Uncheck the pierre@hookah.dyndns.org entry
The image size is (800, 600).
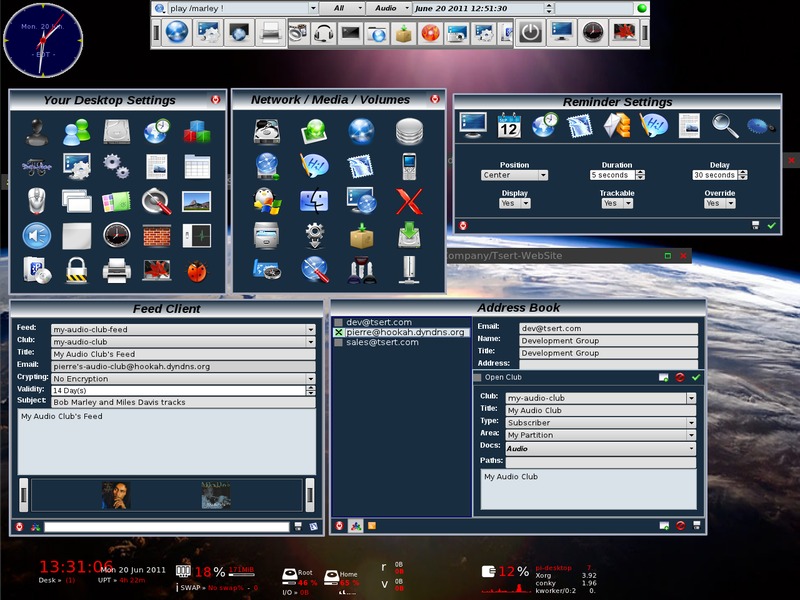tap(339, 332)
